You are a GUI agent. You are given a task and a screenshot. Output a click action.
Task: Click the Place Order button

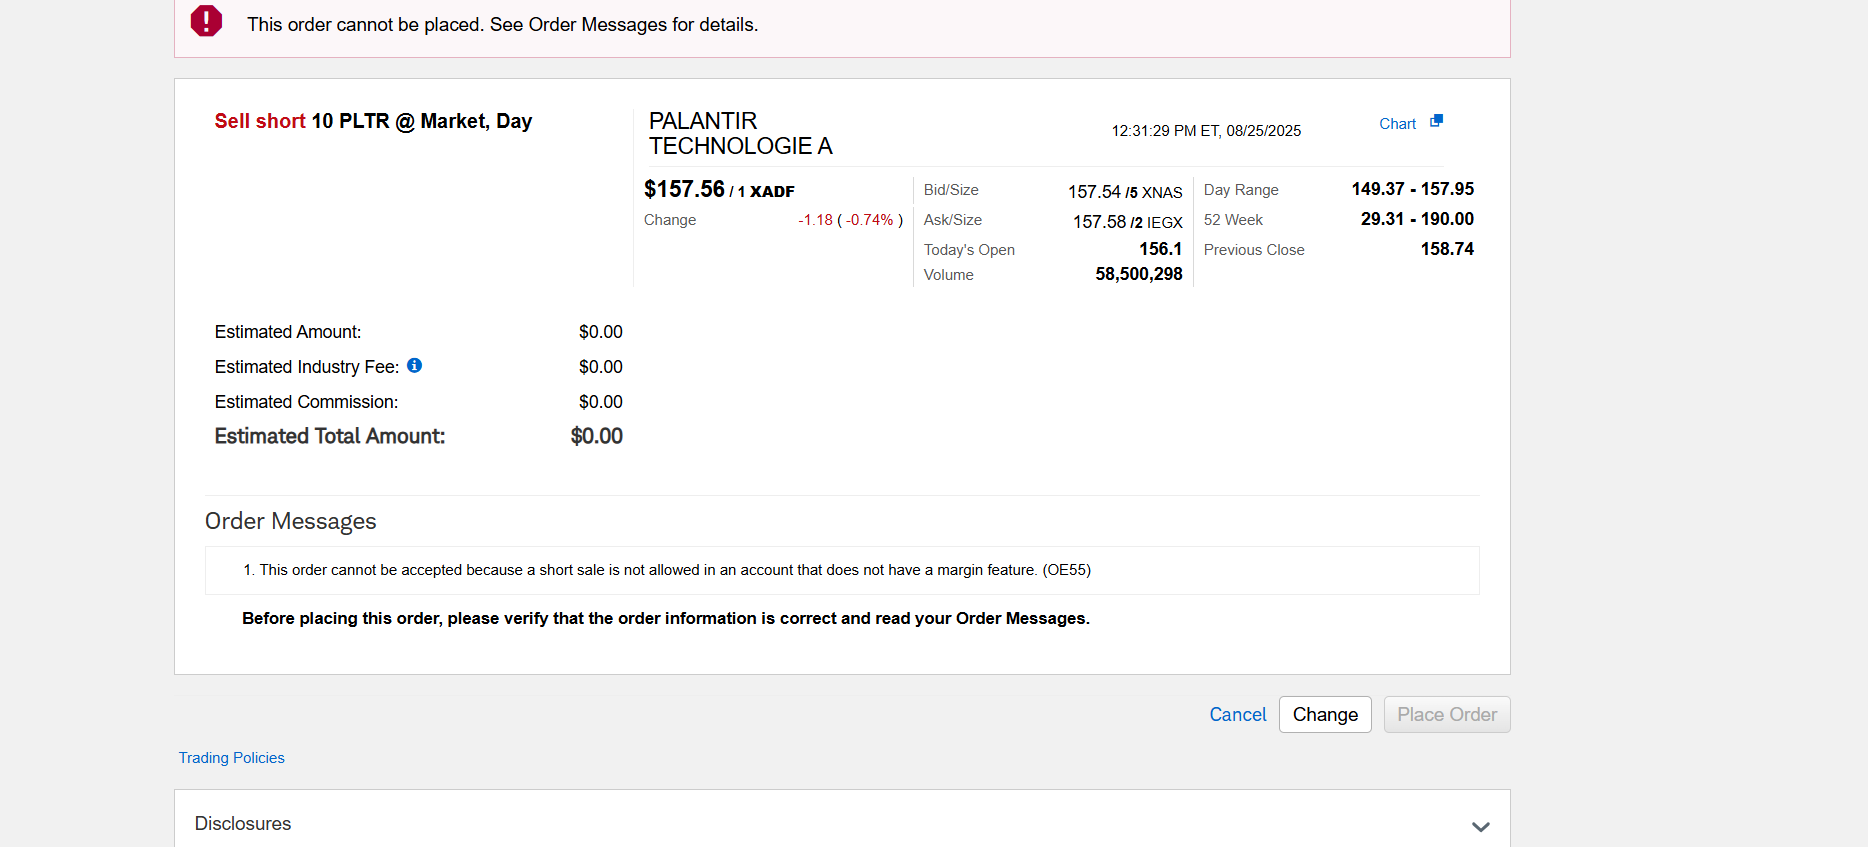pos(1447,714)
